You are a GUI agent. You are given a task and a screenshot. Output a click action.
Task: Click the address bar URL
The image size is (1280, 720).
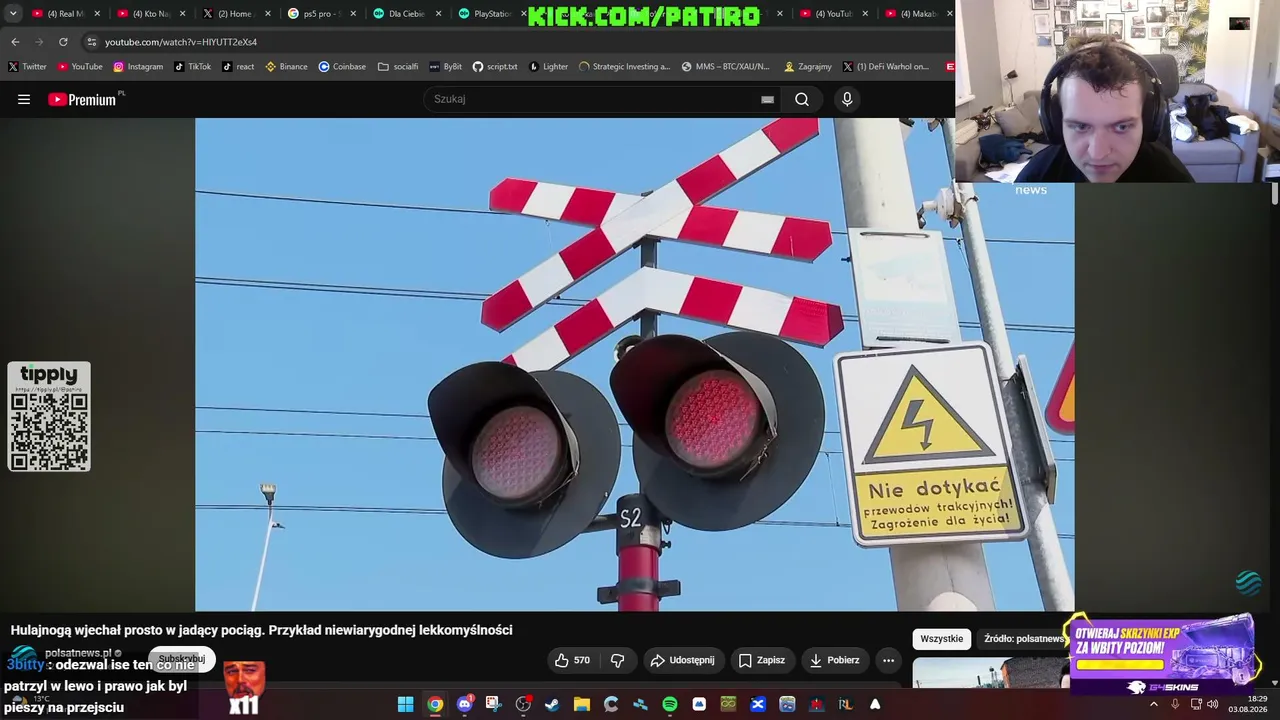tap(181, 42)
